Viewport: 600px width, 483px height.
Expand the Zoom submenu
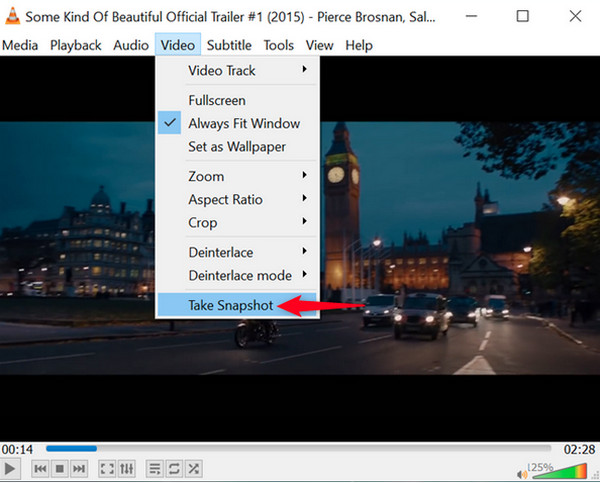coord(237,176)
